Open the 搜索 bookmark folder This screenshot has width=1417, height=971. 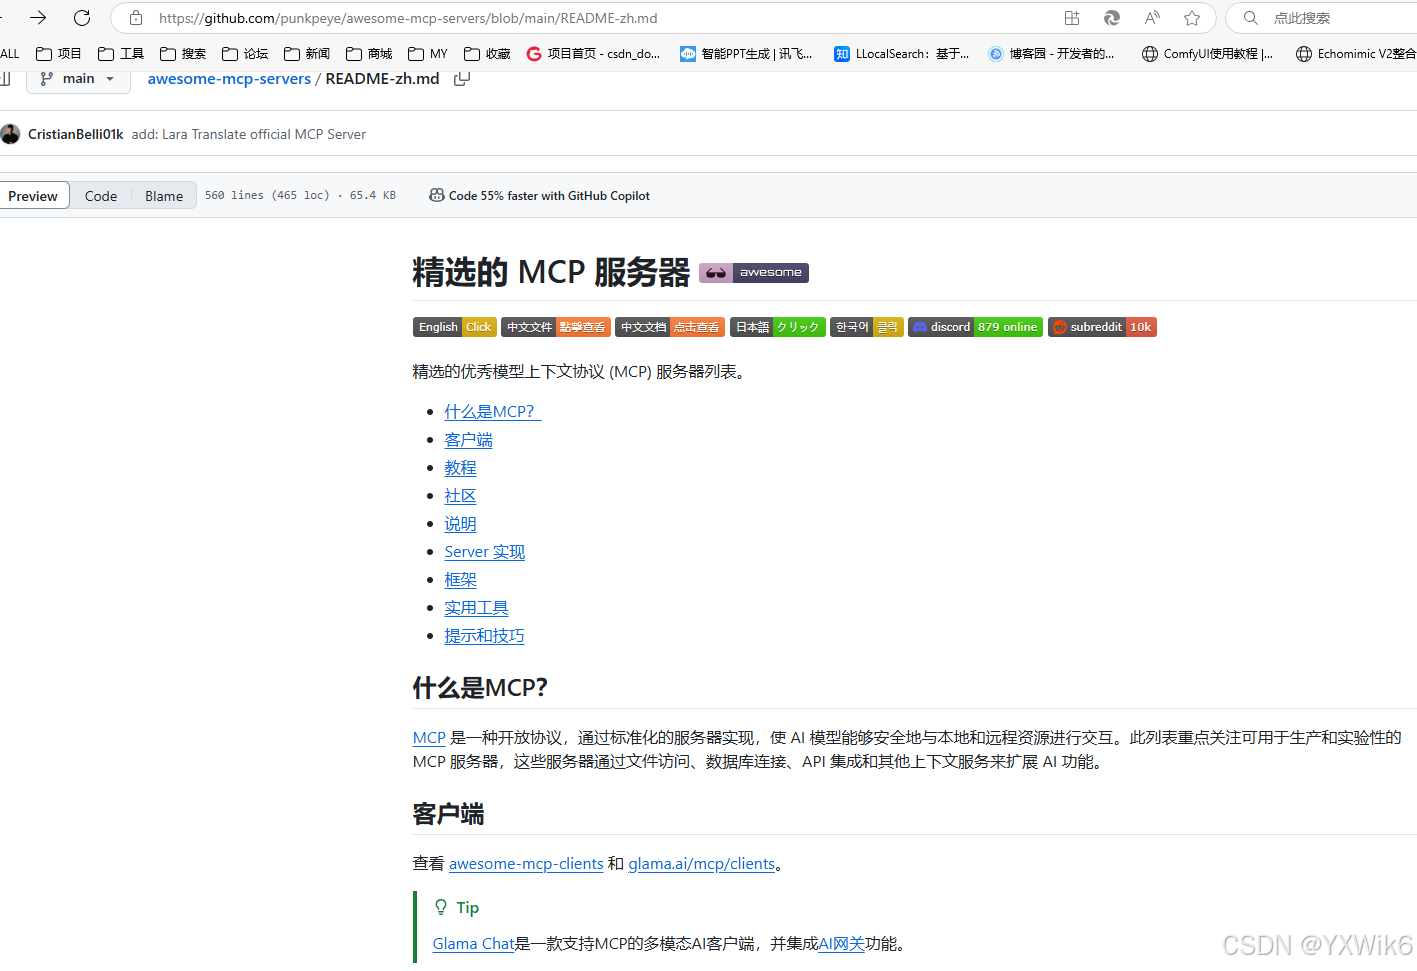[182, 54]
